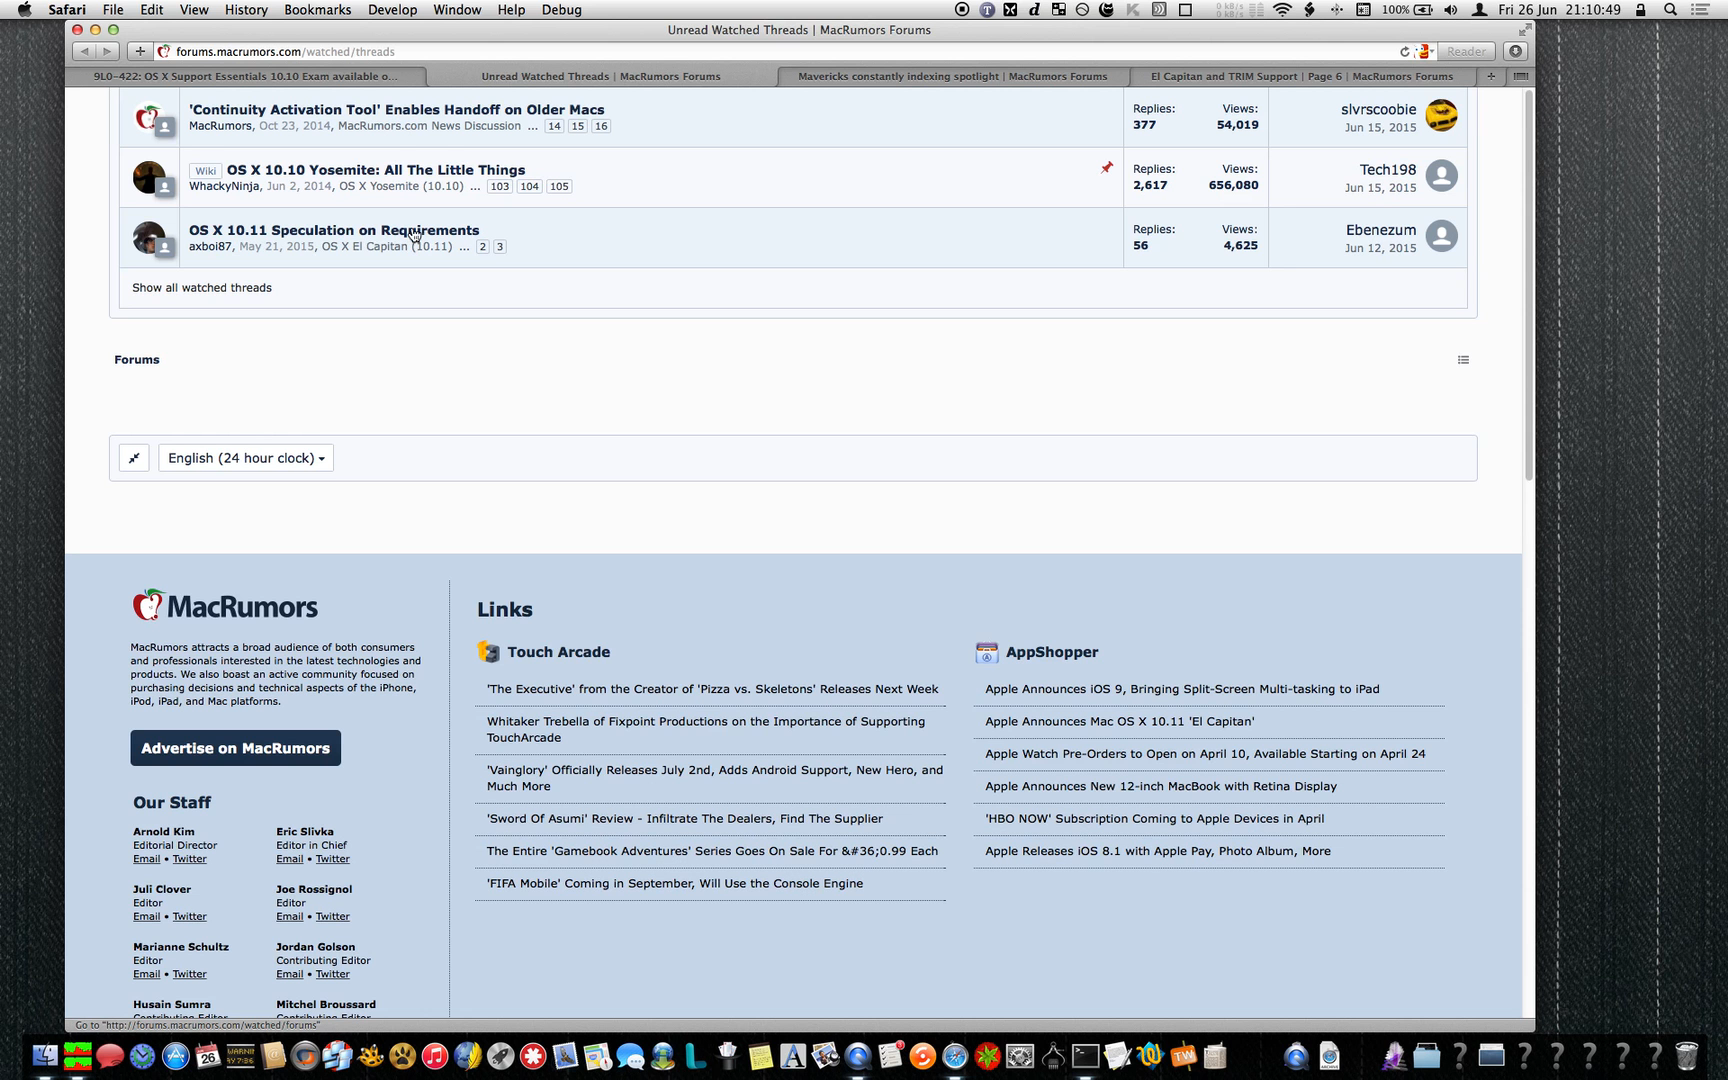
Task: Open a new tab with the plus icon
Action: 1491,76
